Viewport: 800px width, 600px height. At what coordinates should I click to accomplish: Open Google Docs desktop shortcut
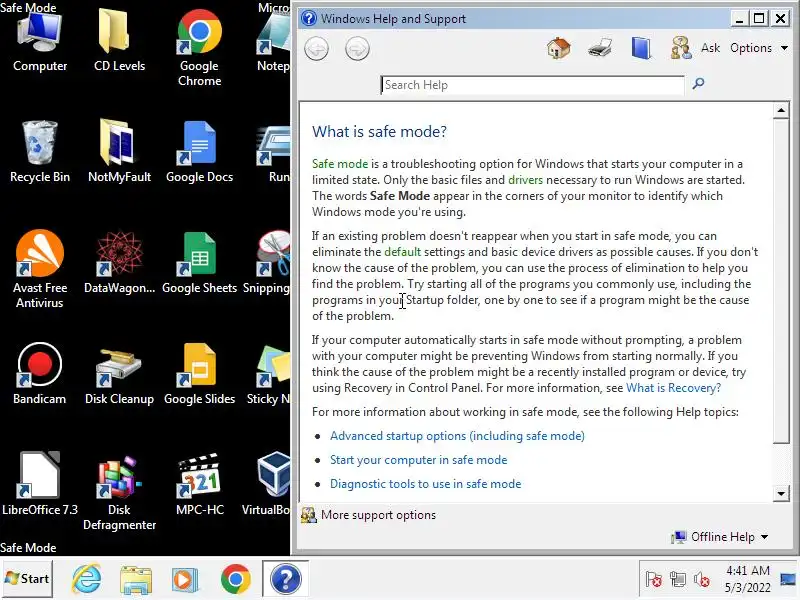coord(199,152)
